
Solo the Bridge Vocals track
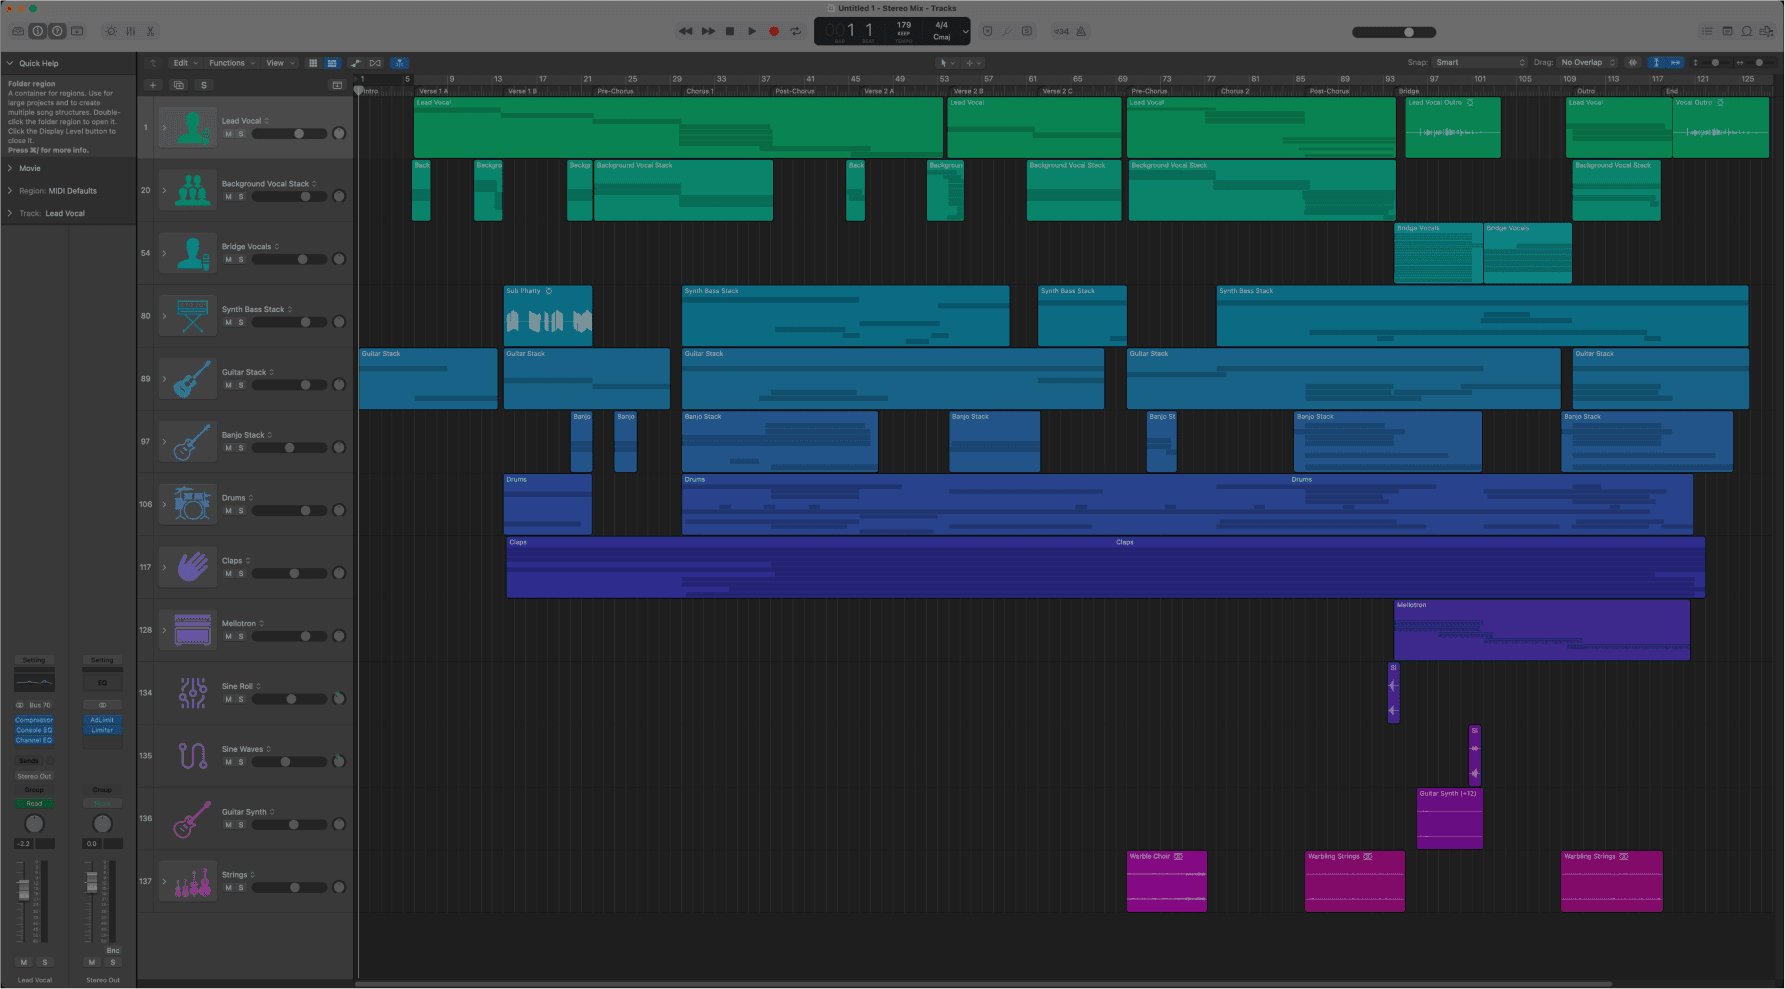click(x=241, y=260)
